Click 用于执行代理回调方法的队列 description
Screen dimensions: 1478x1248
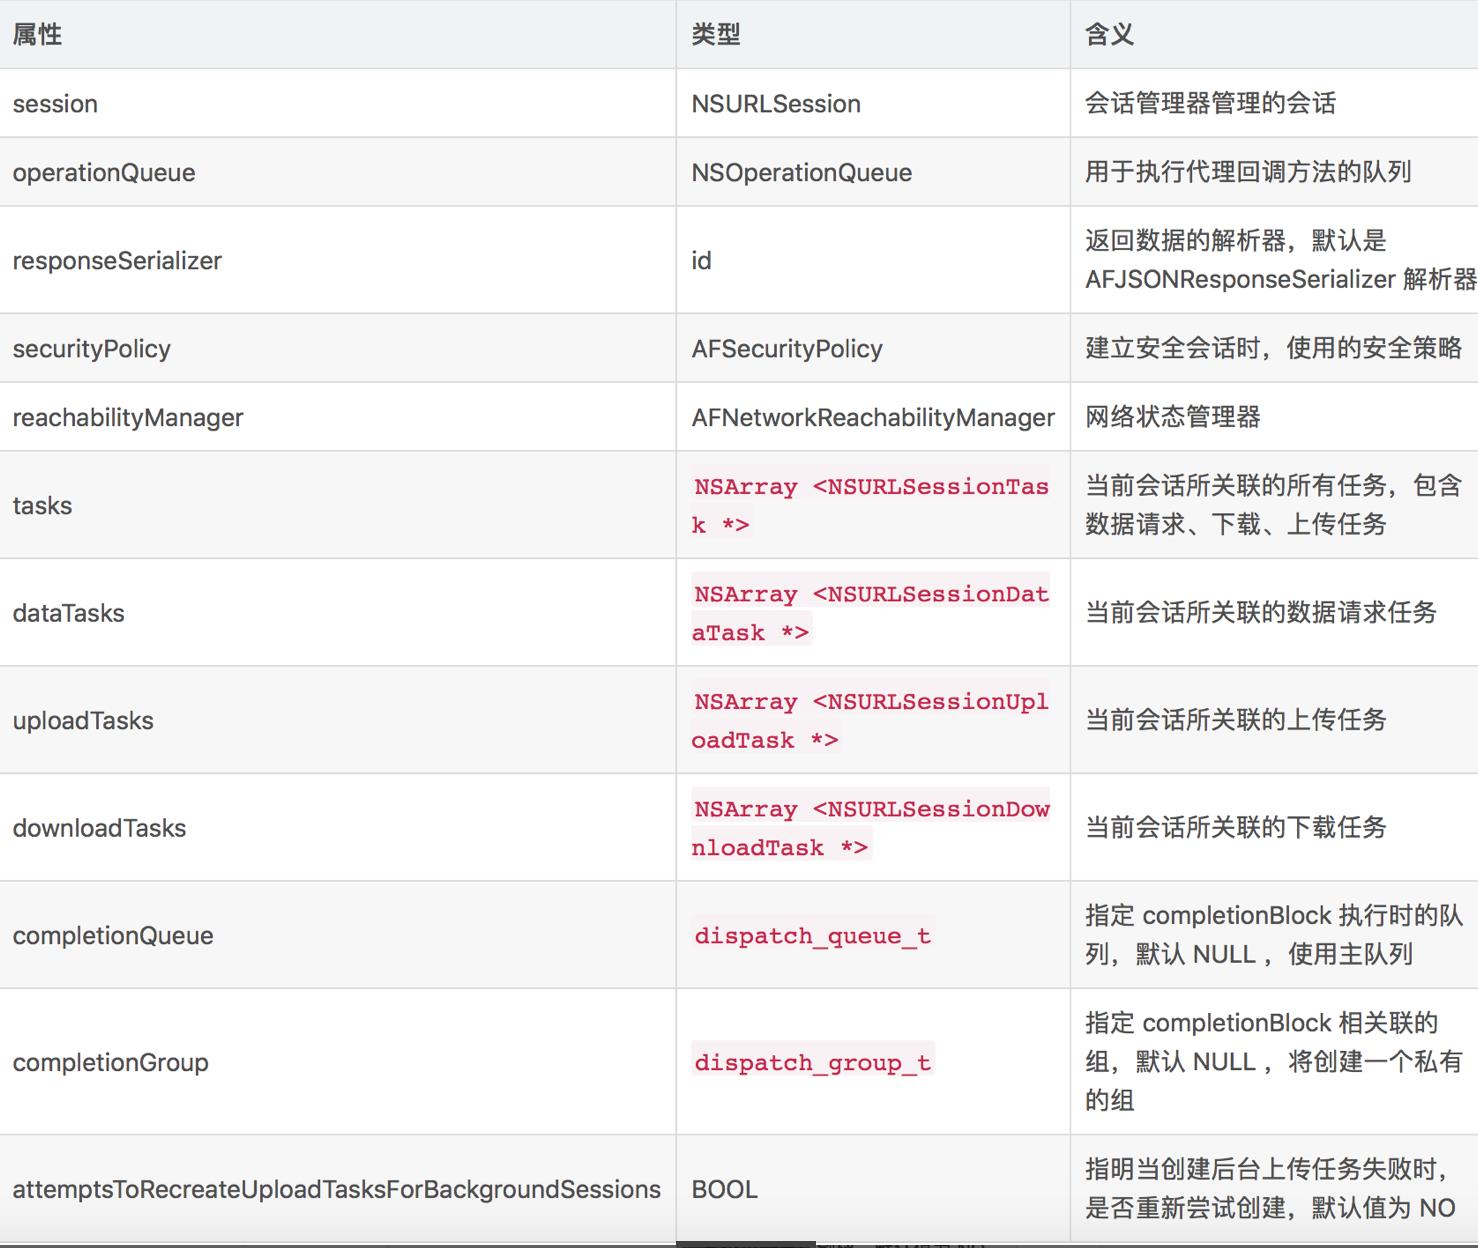(x=1248, y=172)
